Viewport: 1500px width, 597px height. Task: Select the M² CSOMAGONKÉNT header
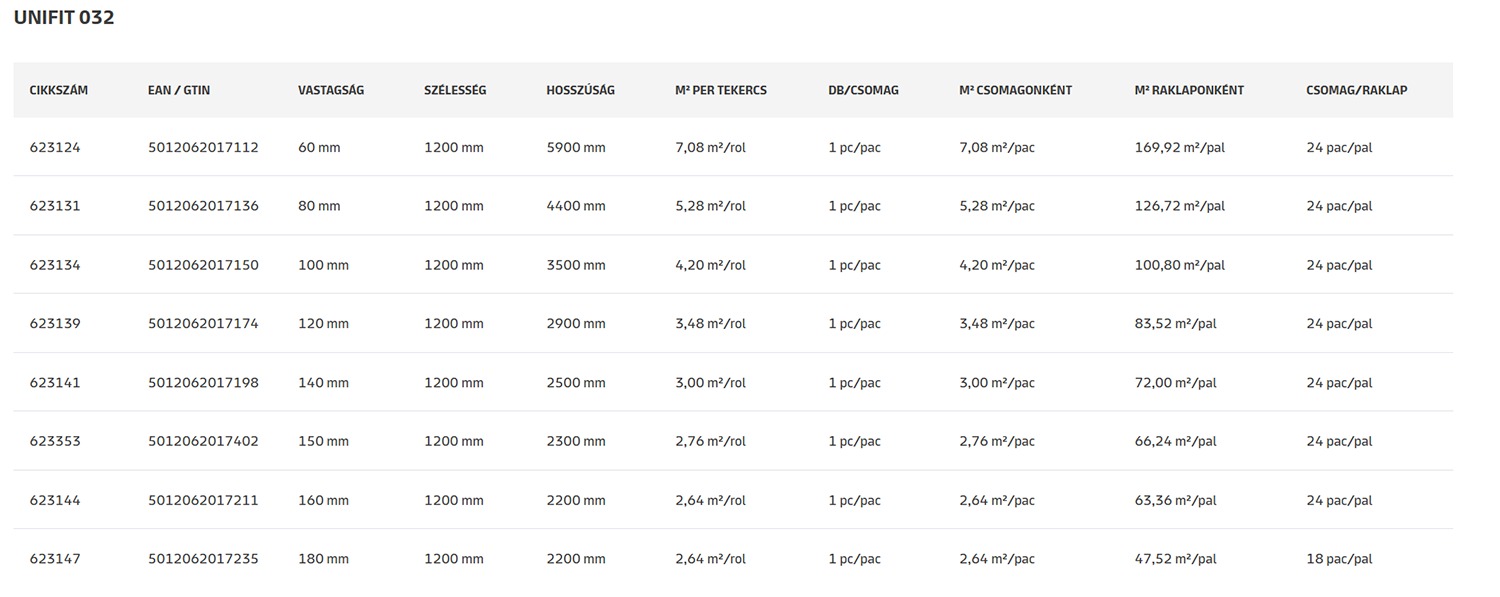coord(1015,90)
